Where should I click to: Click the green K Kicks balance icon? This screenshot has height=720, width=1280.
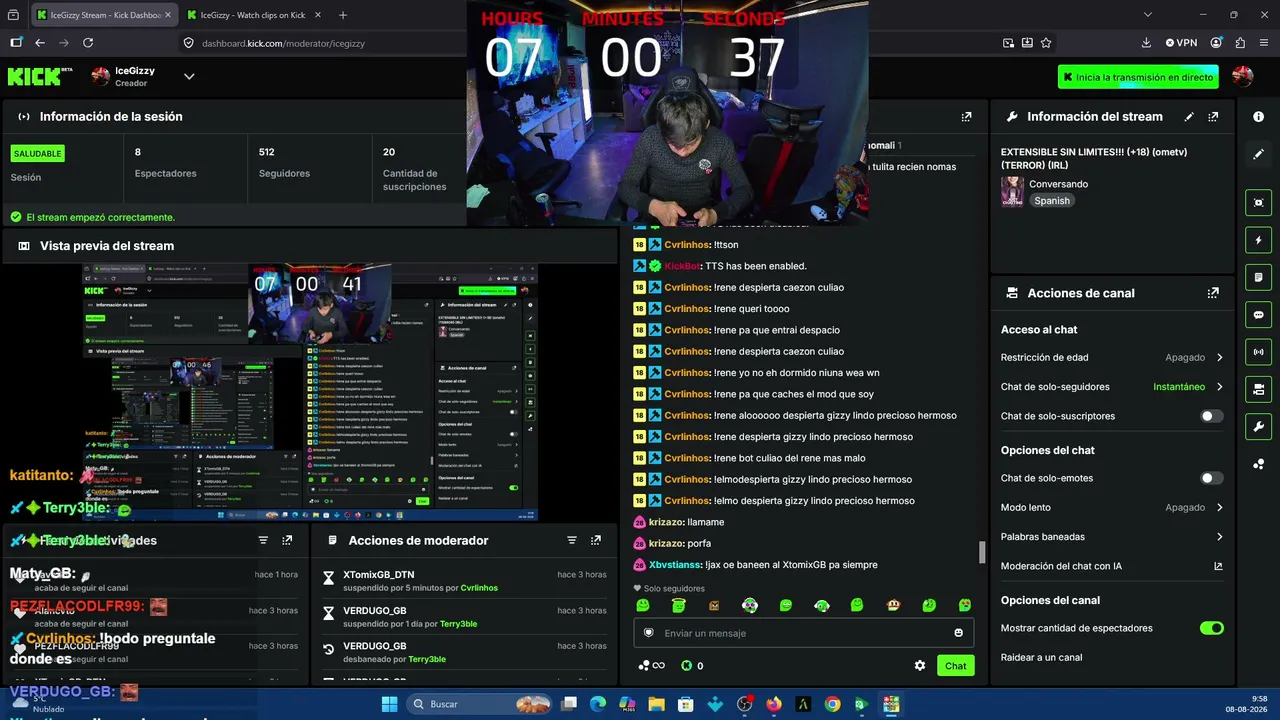pyautogui.click(x=687, y=666)
